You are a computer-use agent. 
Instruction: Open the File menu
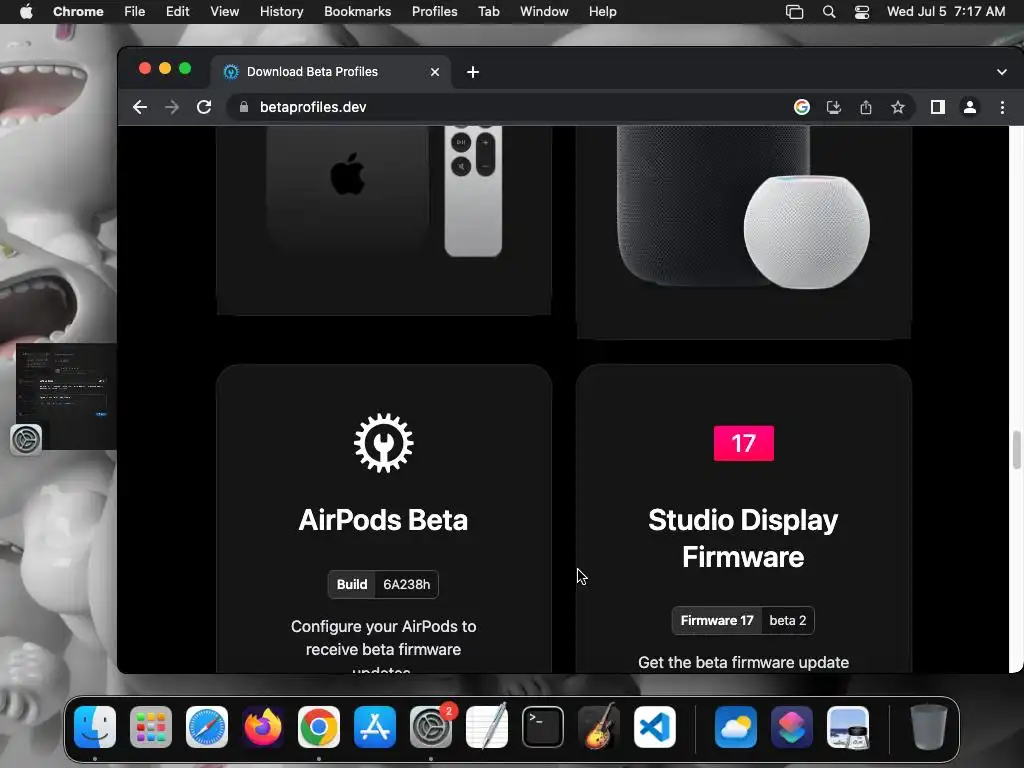135,12
